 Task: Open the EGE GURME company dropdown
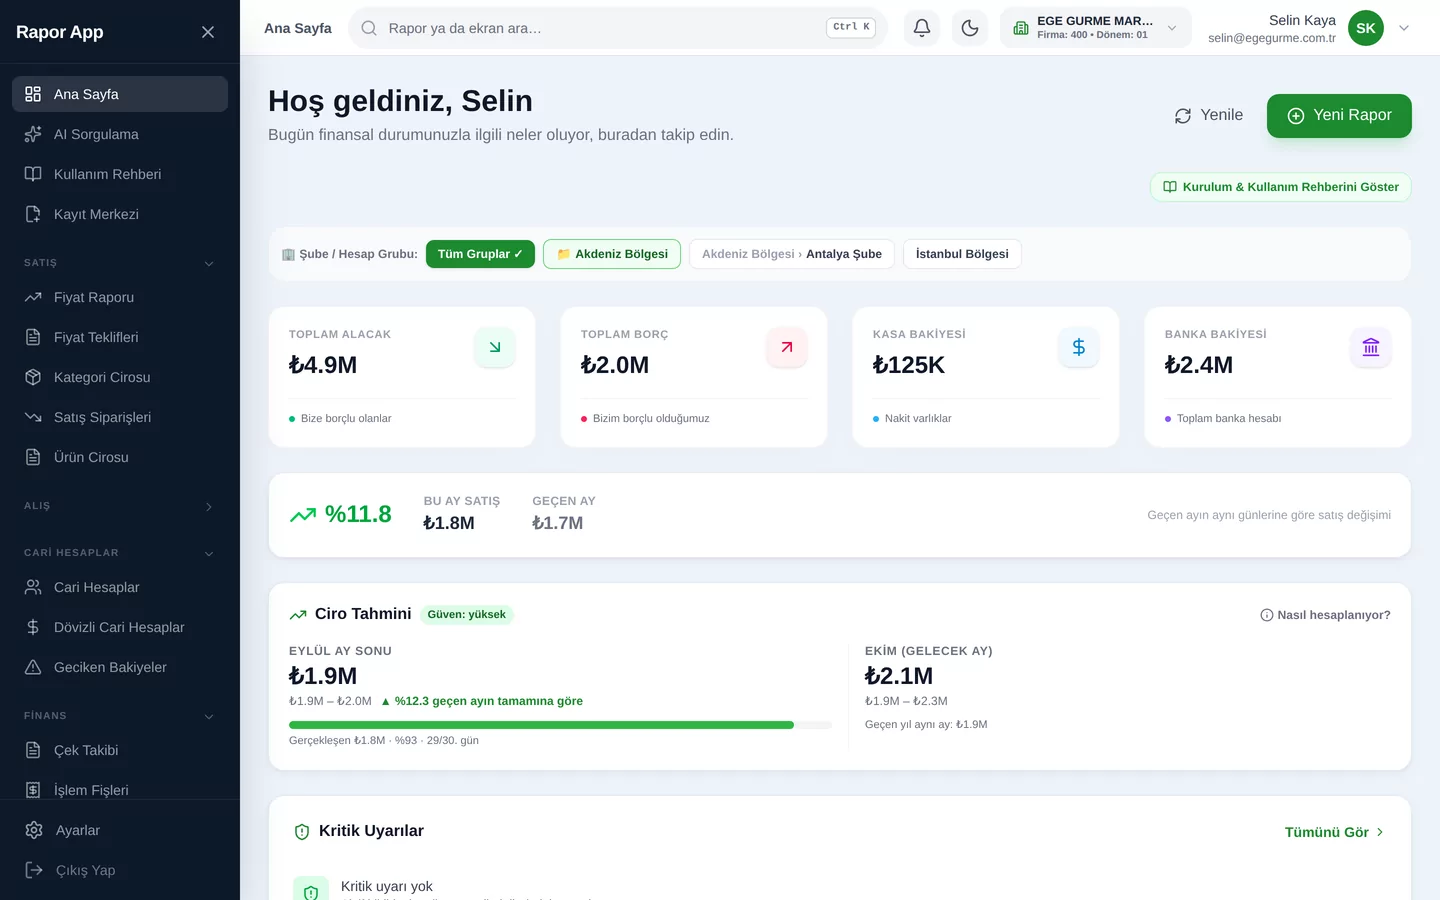[1096, 28]
